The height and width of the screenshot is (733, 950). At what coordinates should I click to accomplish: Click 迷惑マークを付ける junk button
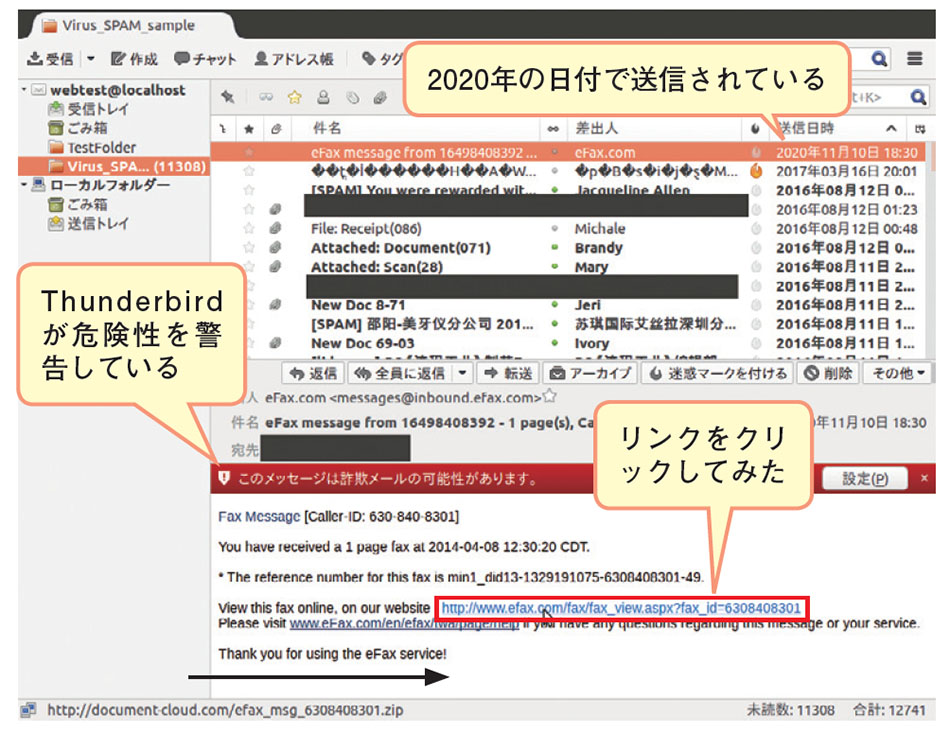pos(718,373)
